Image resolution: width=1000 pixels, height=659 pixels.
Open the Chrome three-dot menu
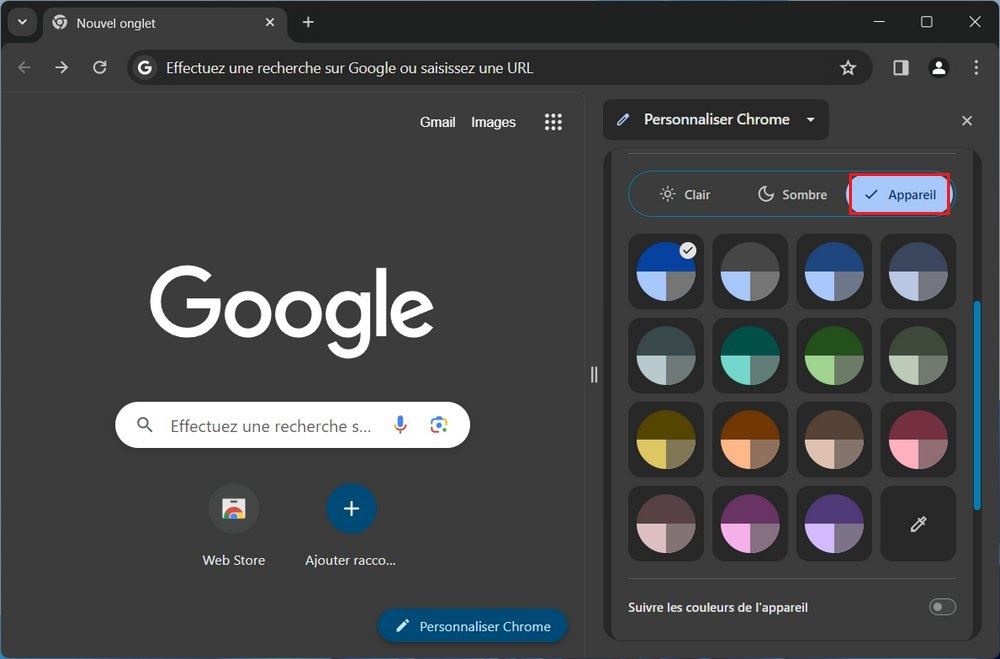click(x=976, y=68)
